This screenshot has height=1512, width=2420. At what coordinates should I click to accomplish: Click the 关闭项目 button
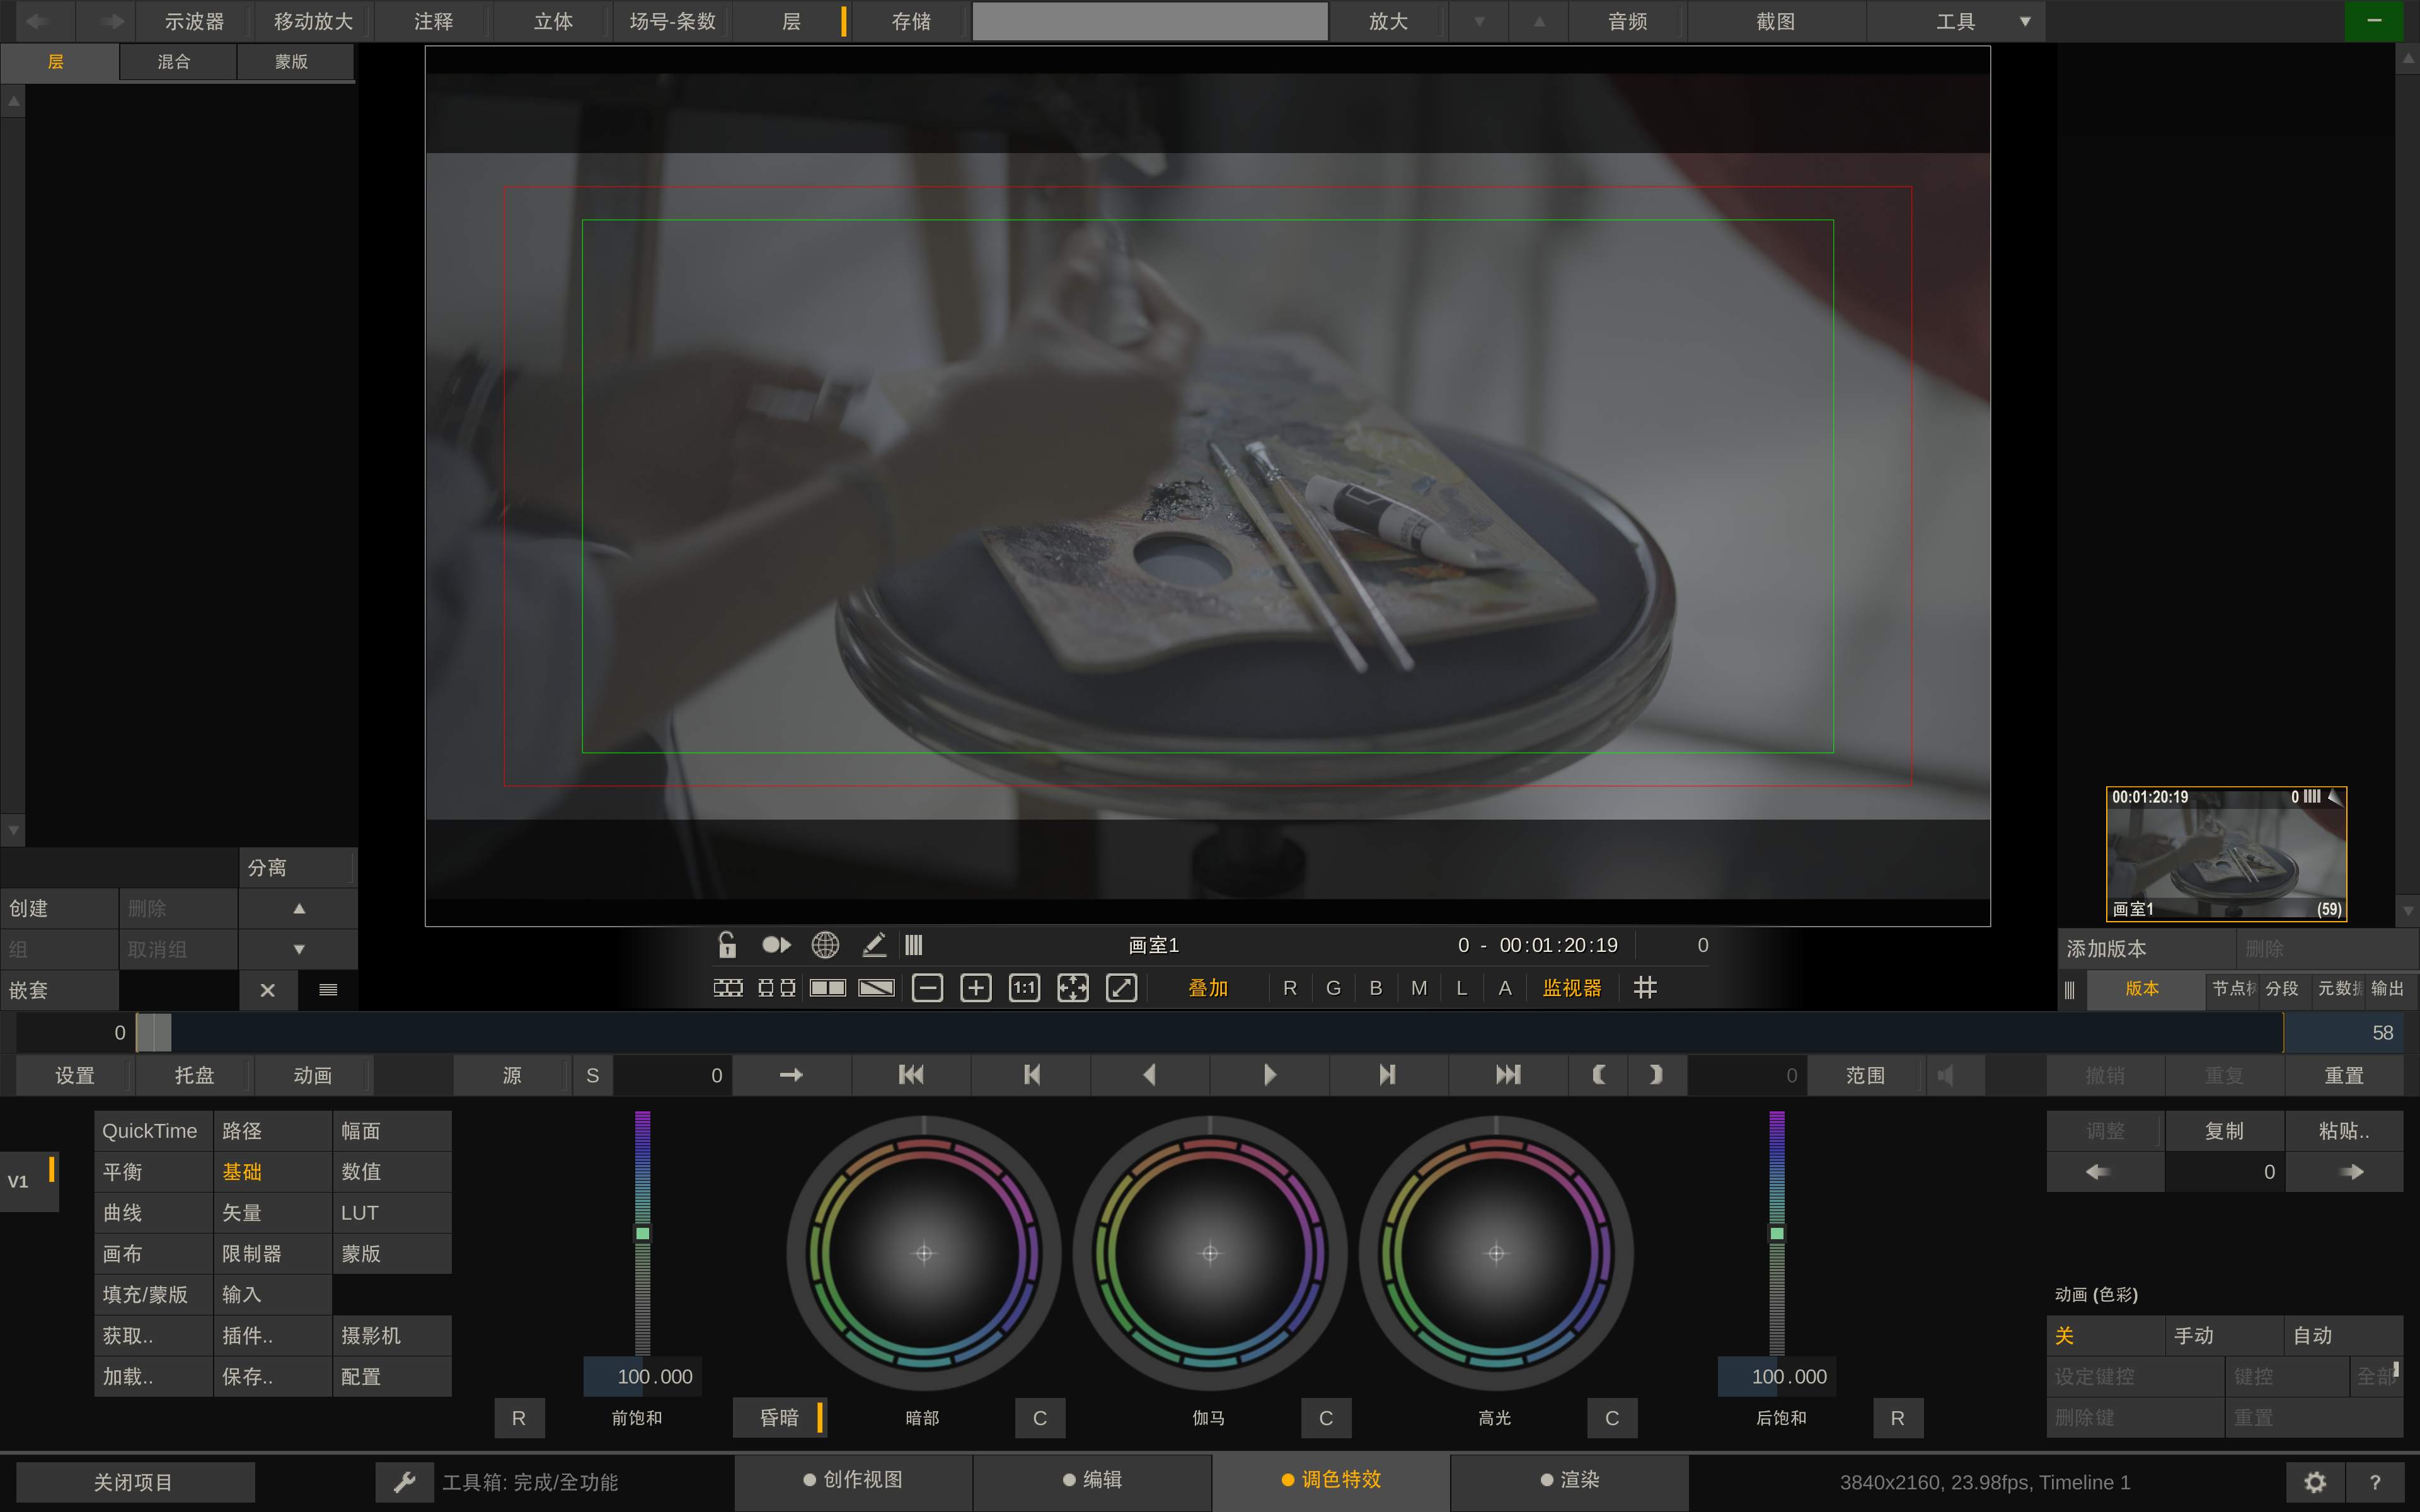[x=135, y=1482]
